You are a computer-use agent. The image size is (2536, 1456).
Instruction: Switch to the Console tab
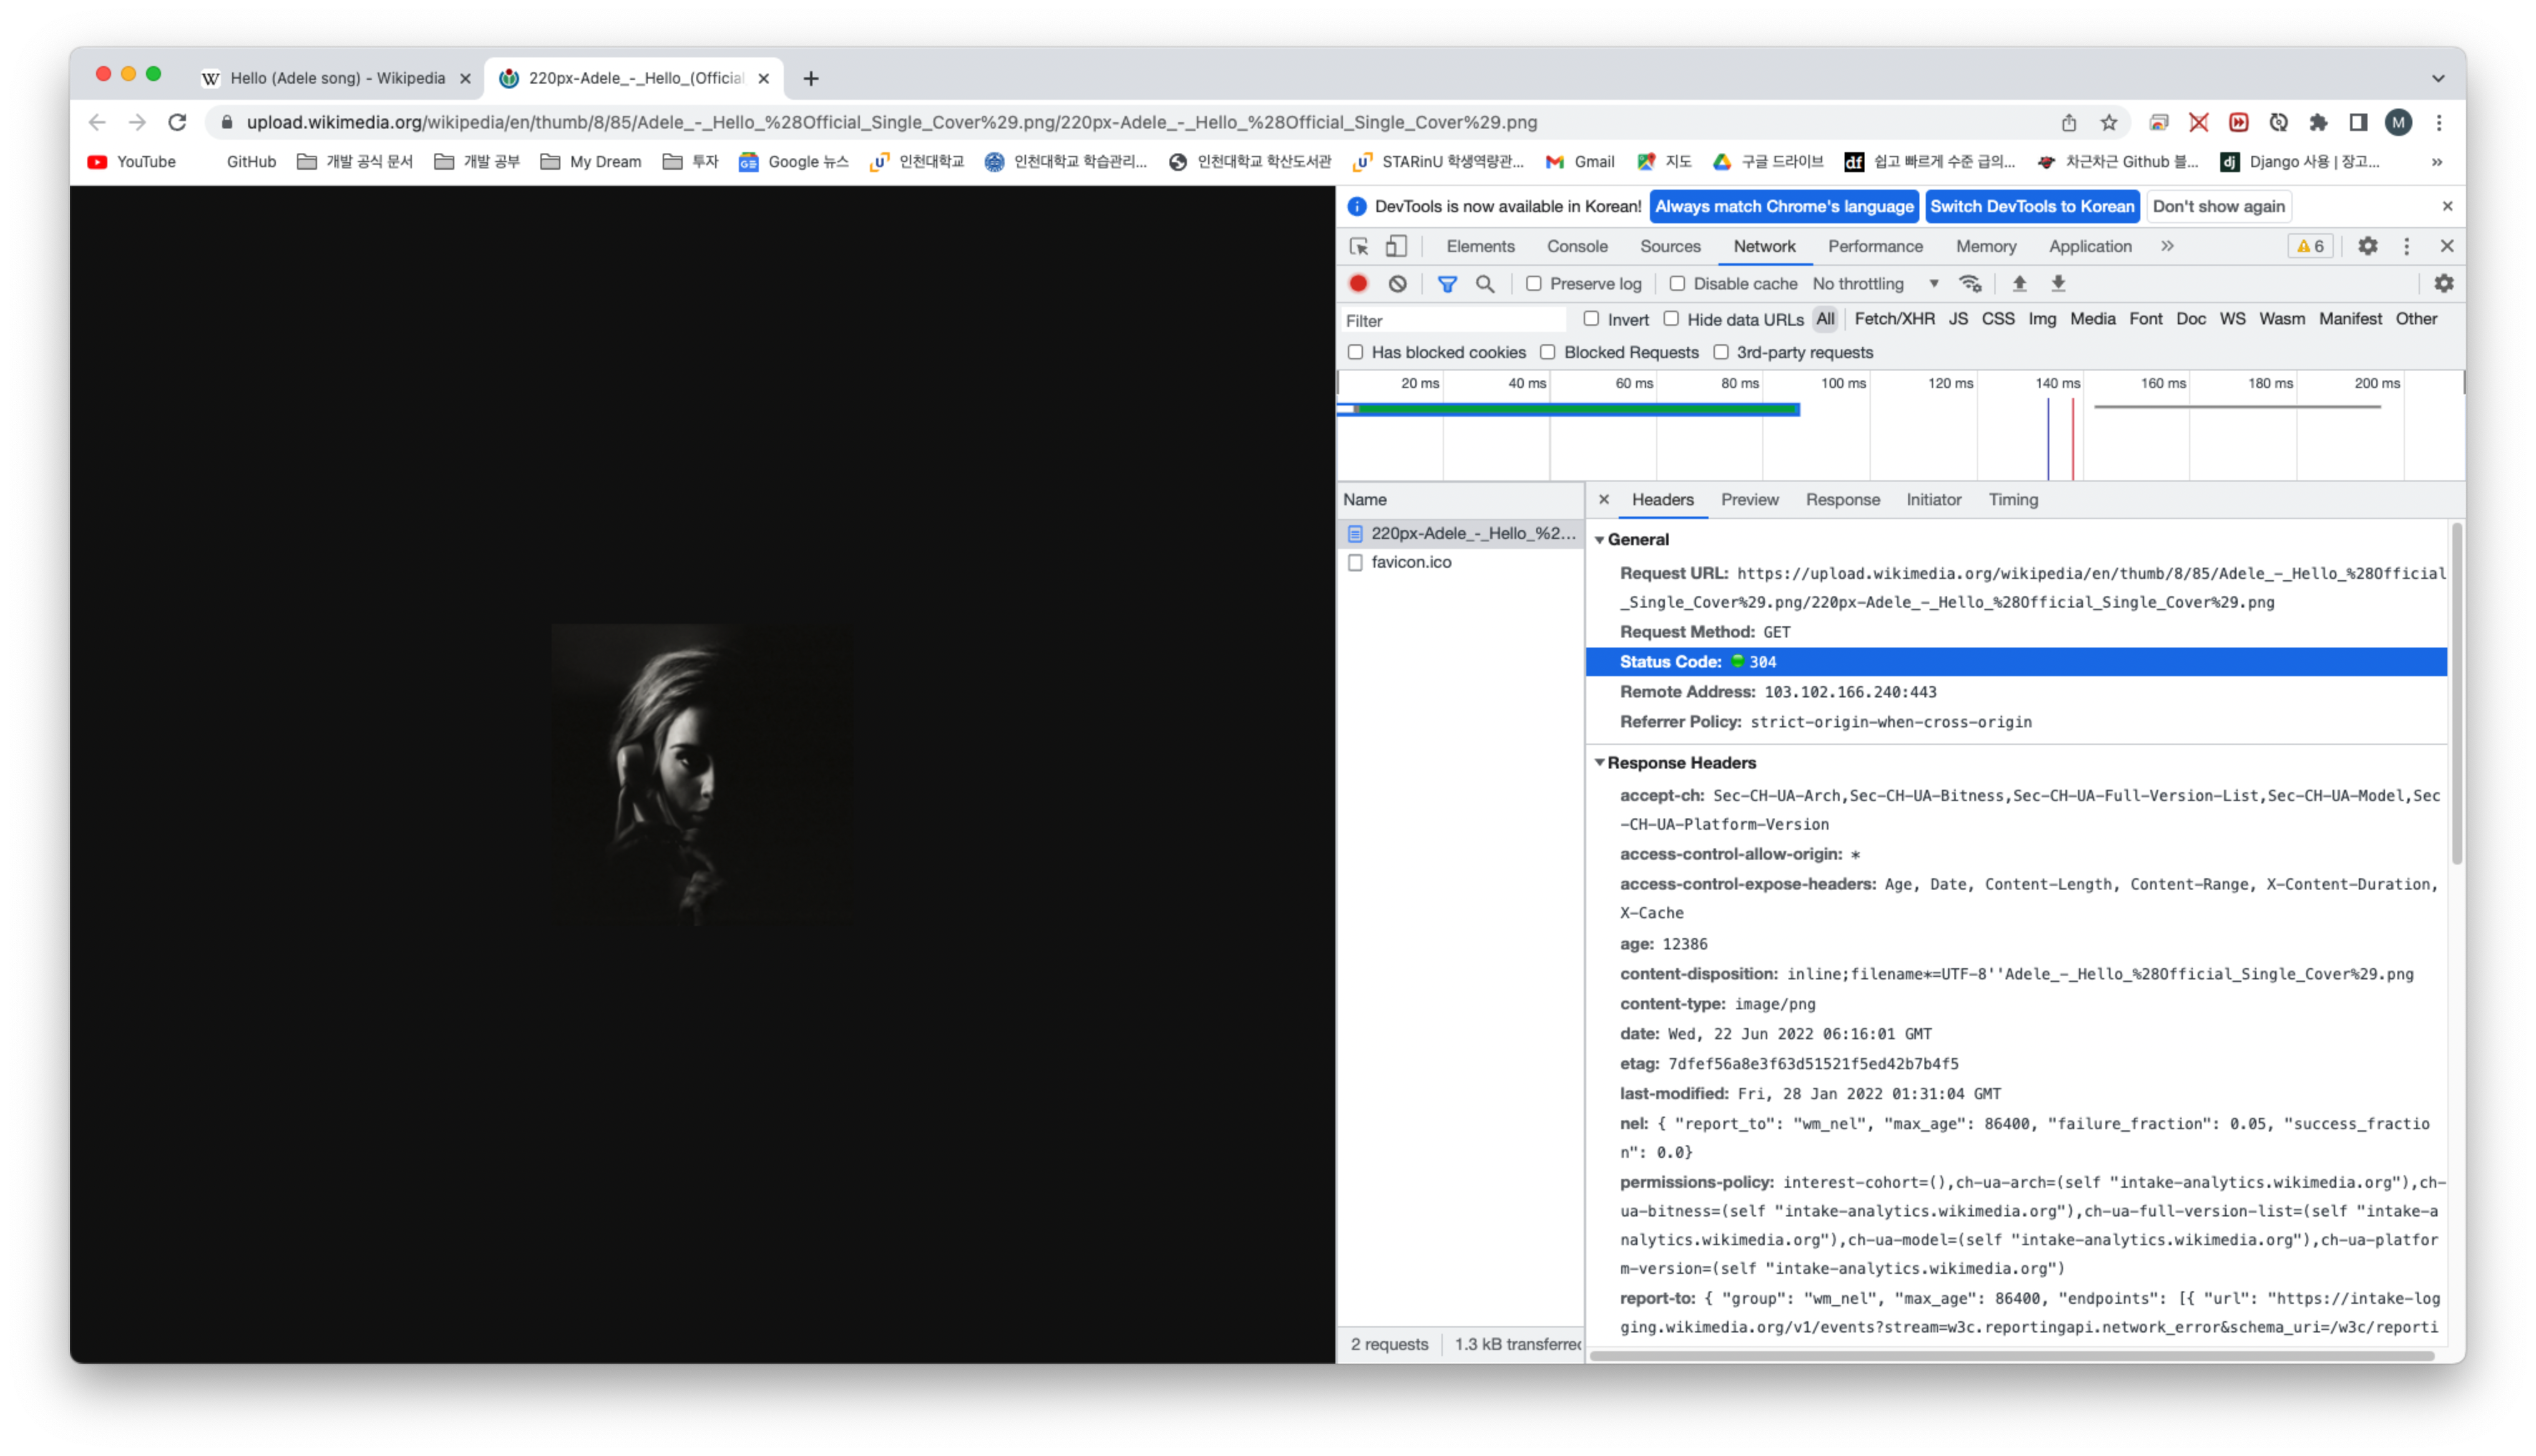tap(1577, 246)
